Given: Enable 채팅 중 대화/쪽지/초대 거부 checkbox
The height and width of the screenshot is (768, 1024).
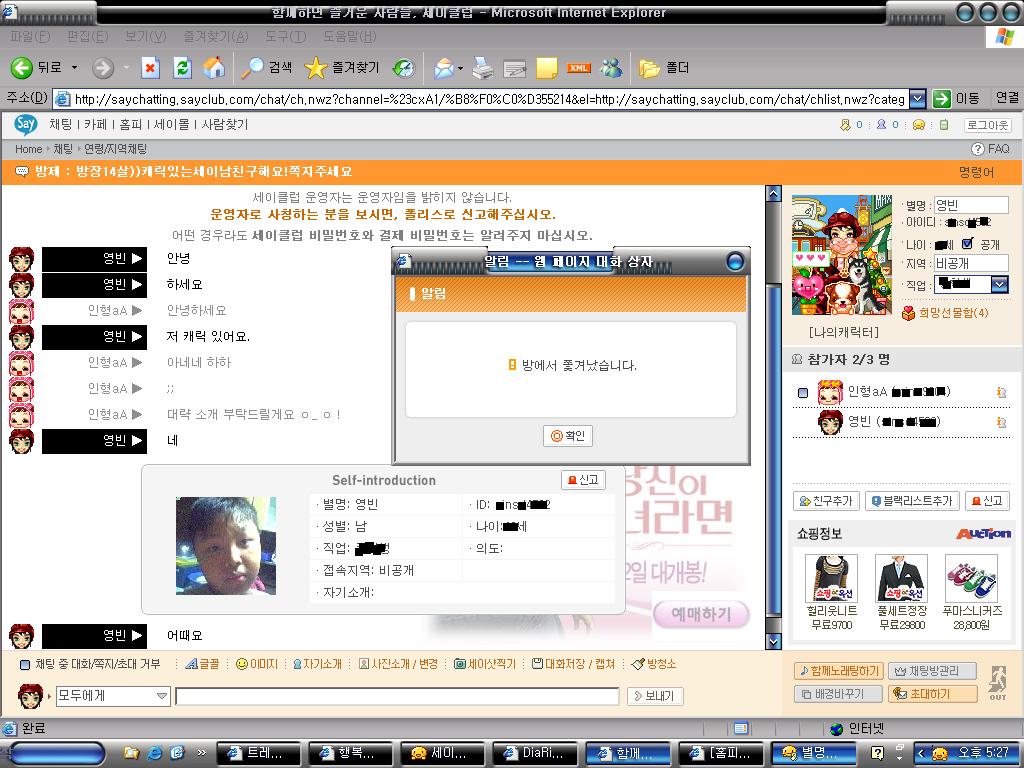Looking at the screenshot, I should pyautogui.click(x=26, y=664).
